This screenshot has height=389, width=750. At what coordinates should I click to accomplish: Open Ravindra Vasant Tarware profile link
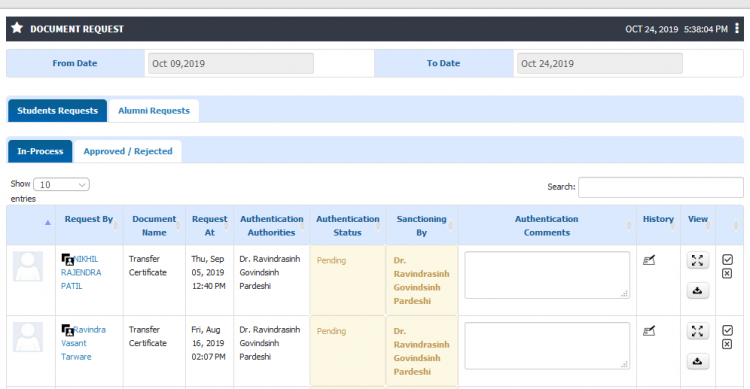click(x=83, y=343)
